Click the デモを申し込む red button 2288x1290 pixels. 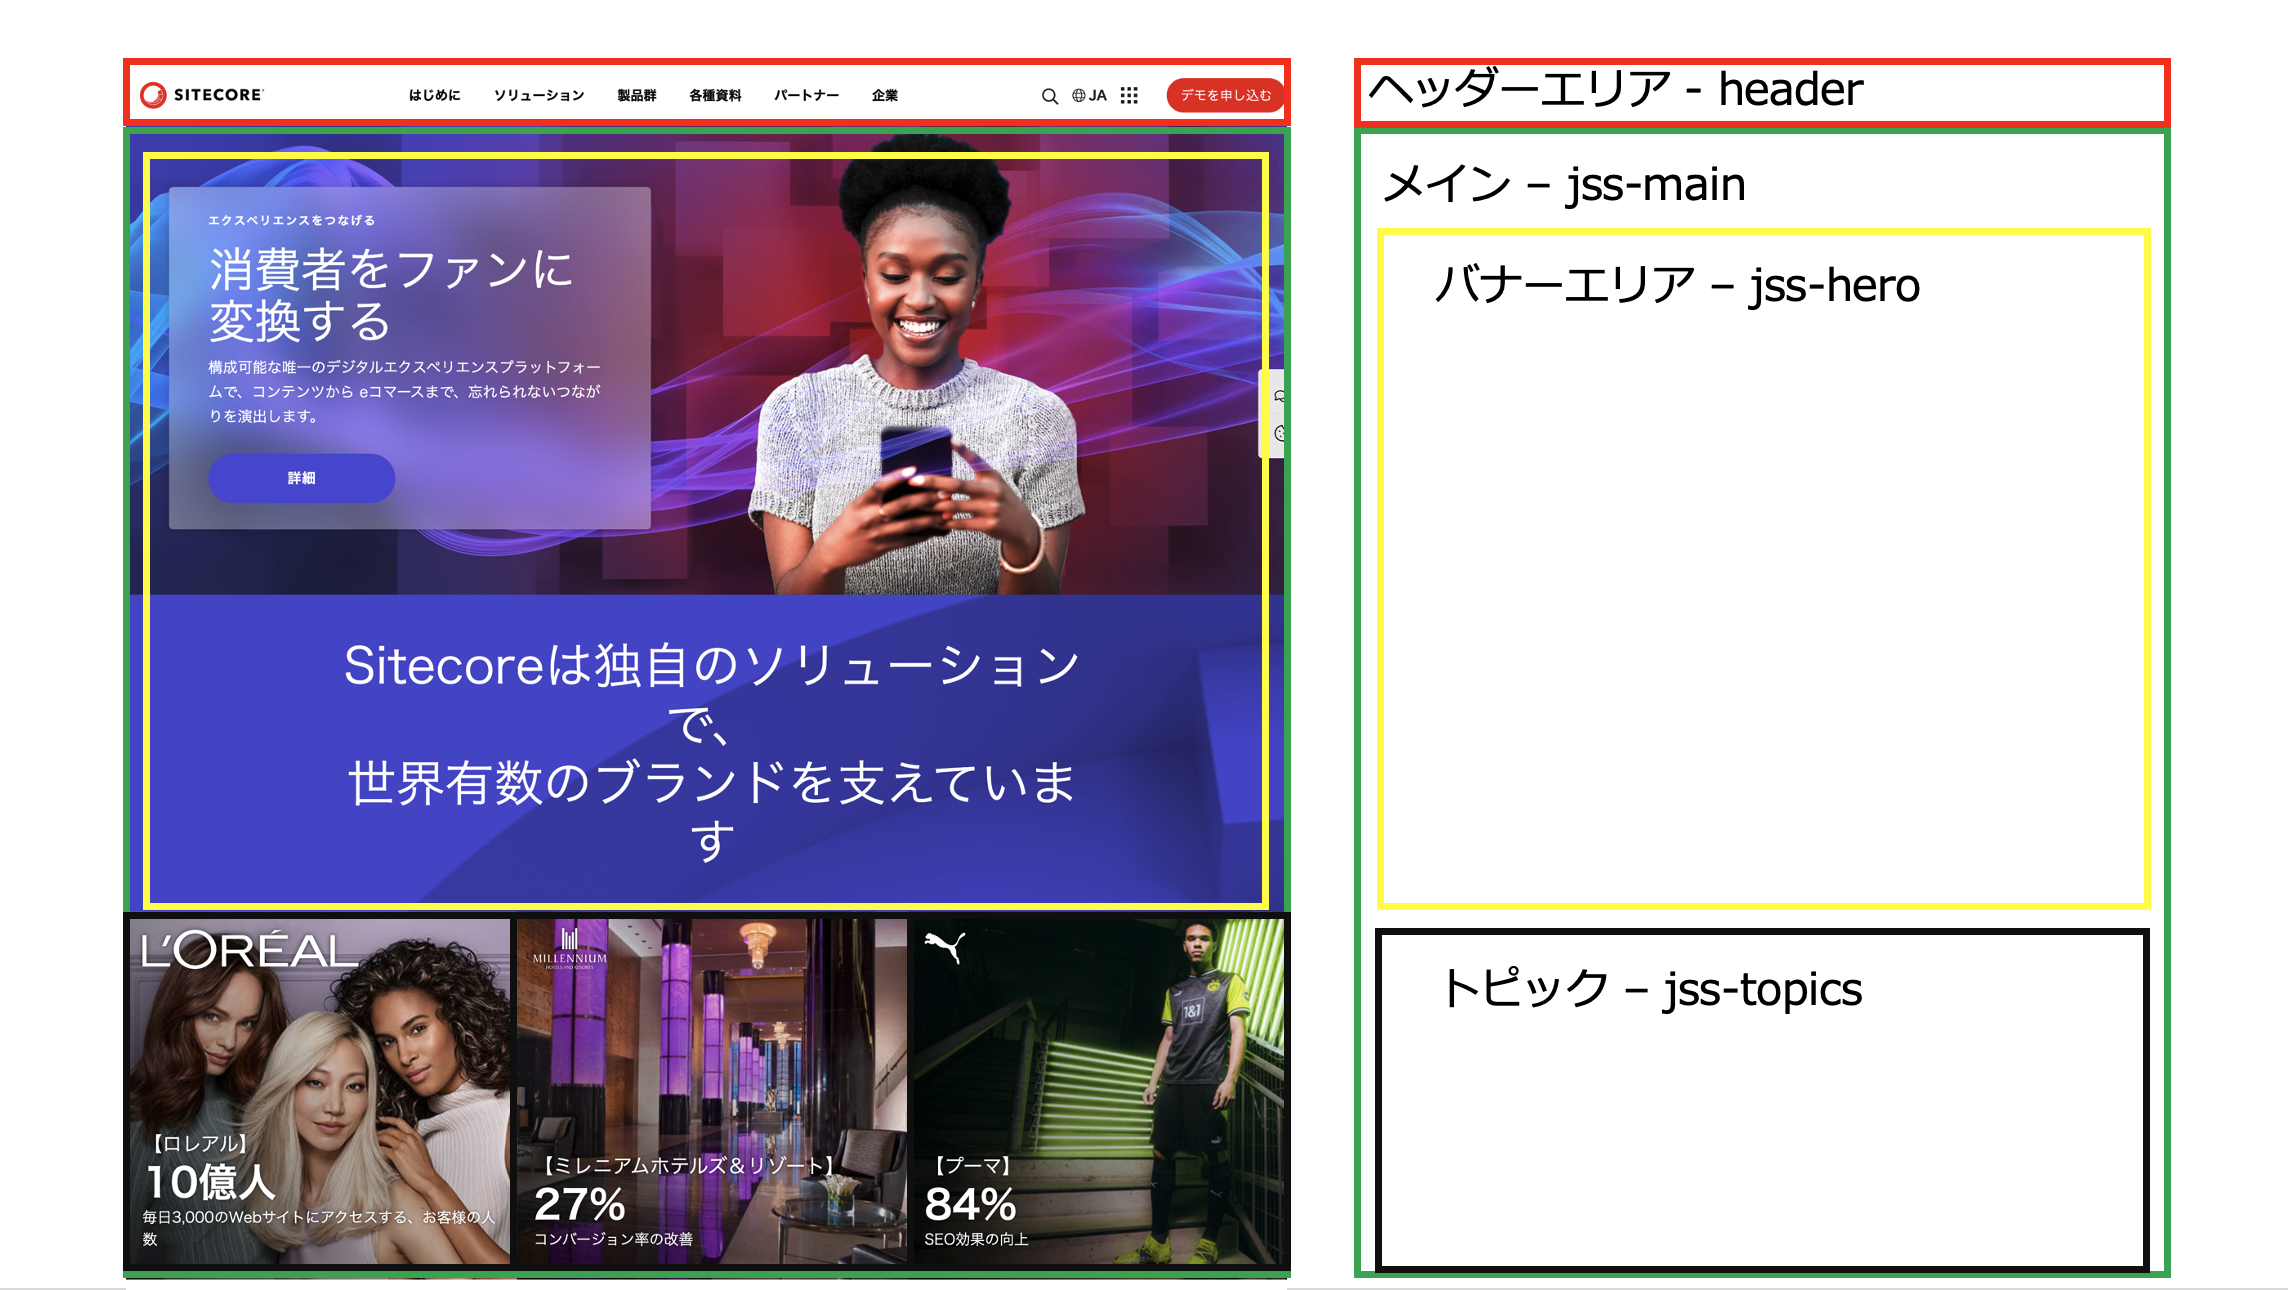coord(1225,95)
